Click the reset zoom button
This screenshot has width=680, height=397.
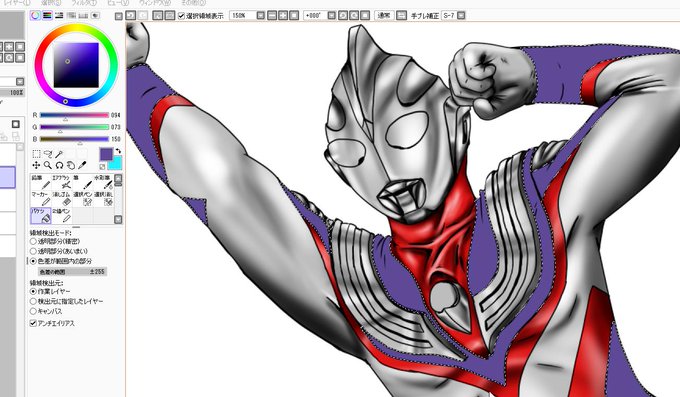[x=294, y=16]
